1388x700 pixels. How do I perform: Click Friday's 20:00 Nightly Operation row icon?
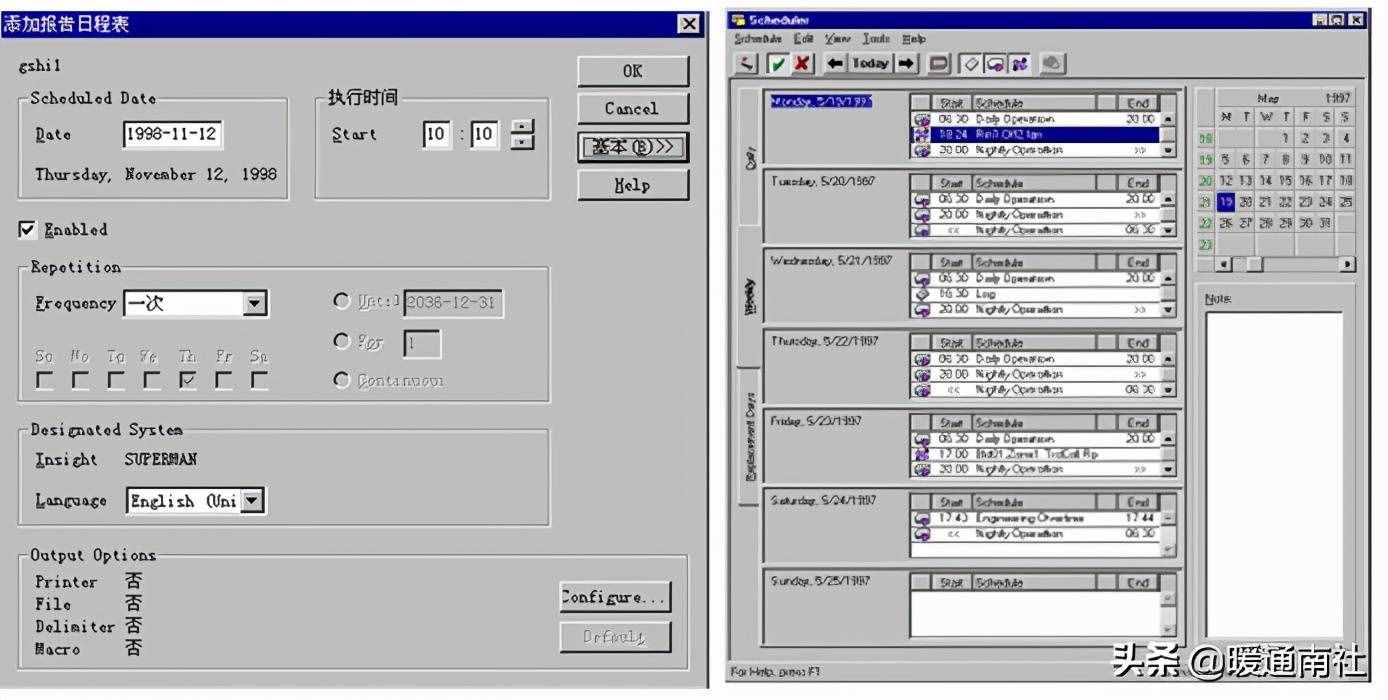pos(922,469)
